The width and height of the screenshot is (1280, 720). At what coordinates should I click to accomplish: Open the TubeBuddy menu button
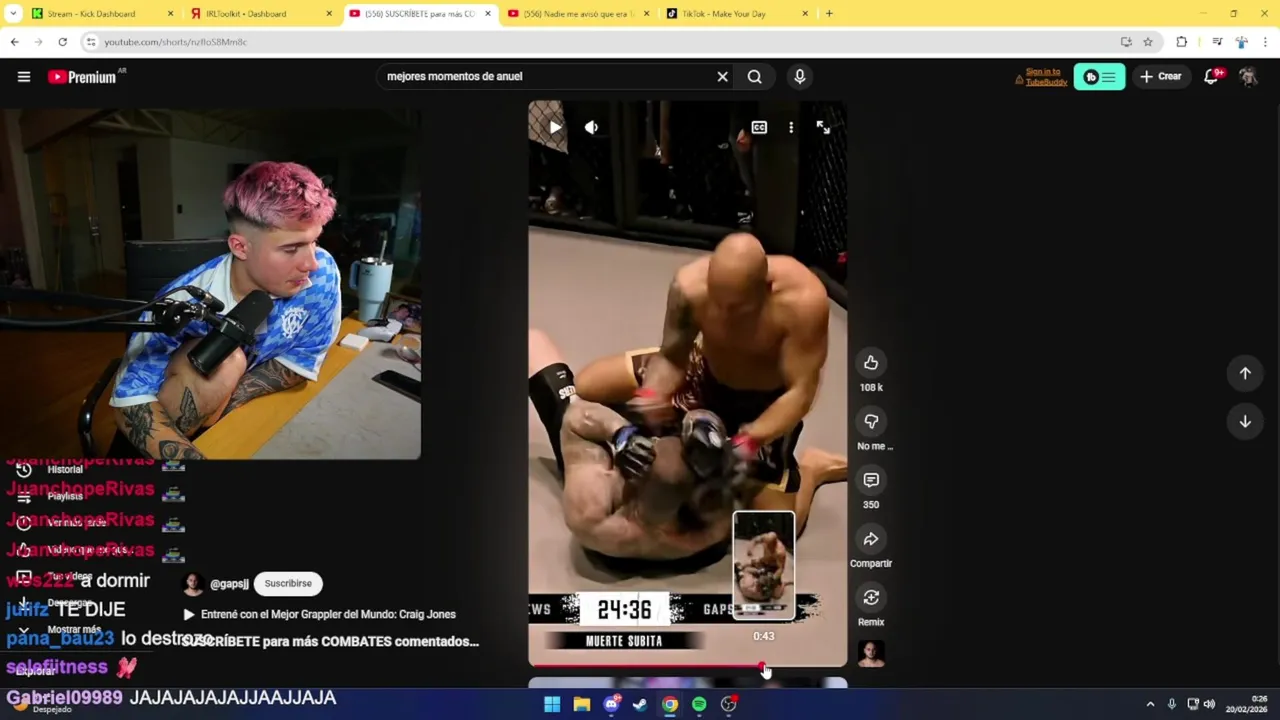coord(1099,77)
